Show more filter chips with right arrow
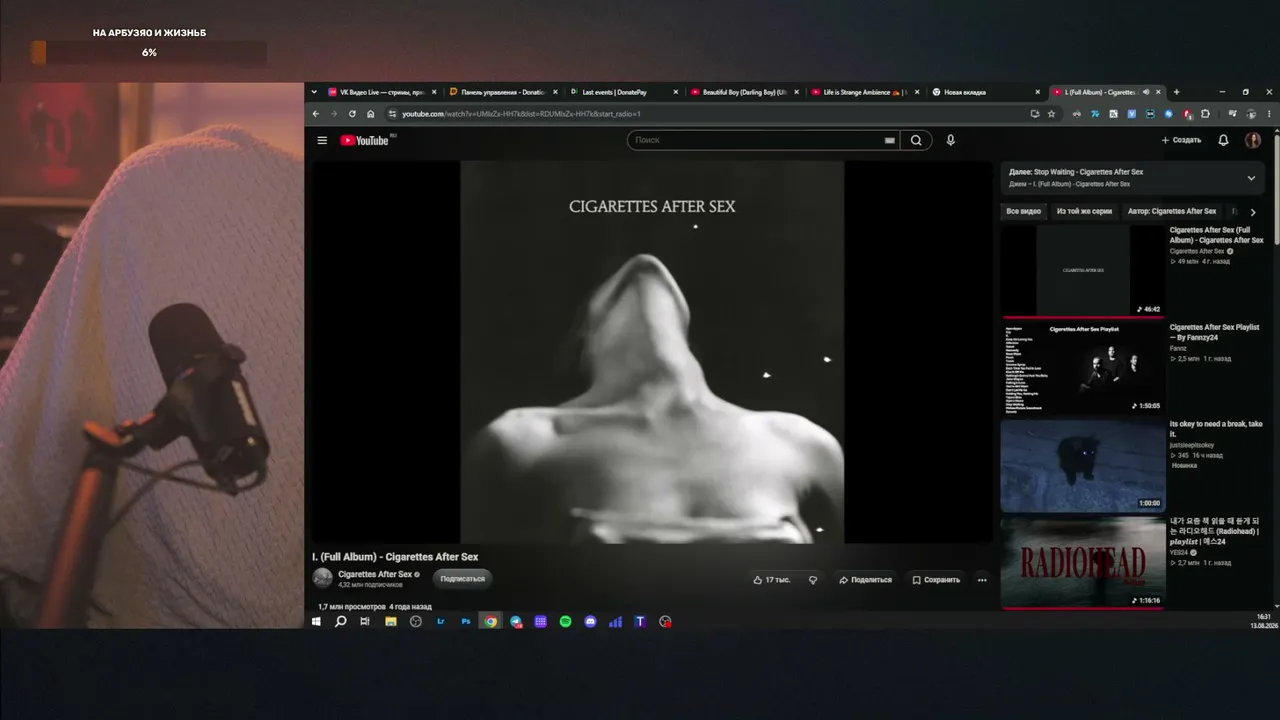This screenshot has width=1280, height=720. 1253,212
